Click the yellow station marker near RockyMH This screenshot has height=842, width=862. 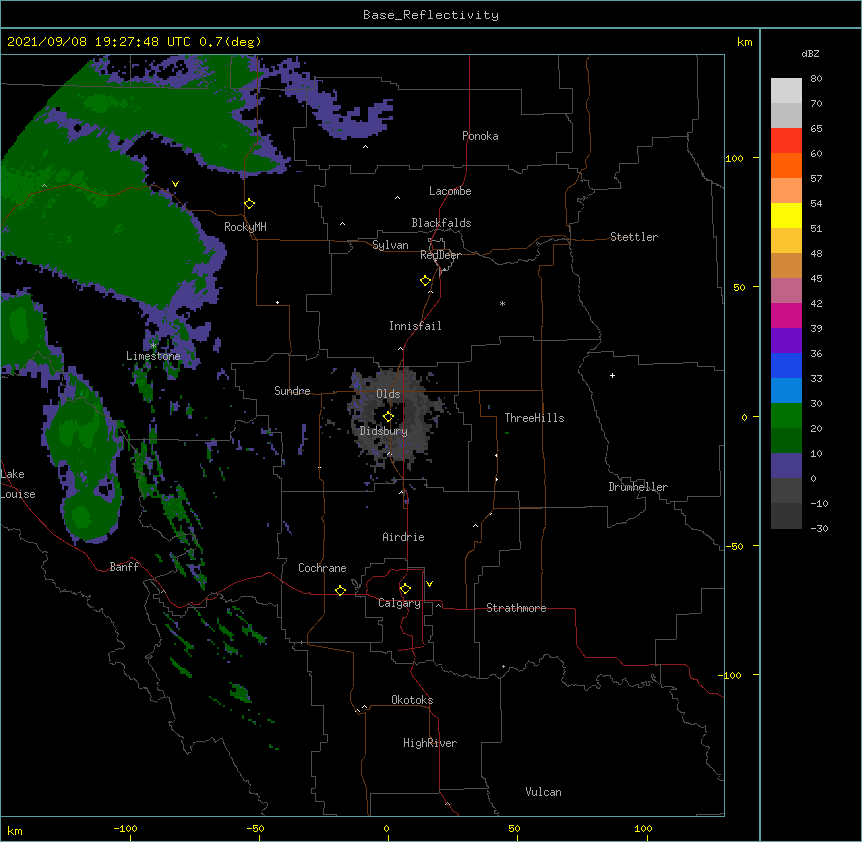250,204
